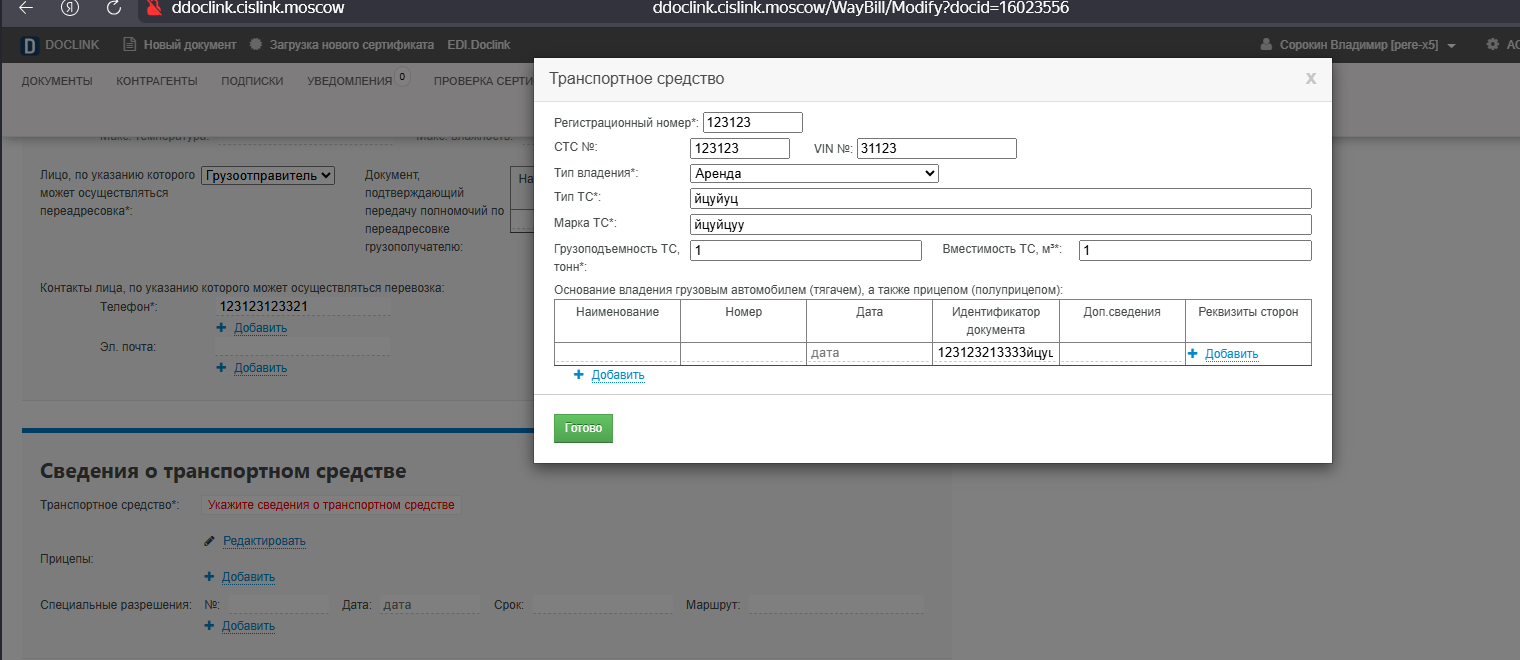Click Добавить link below ownership table
Screen dimensions: 1520x660
(618, 375)
